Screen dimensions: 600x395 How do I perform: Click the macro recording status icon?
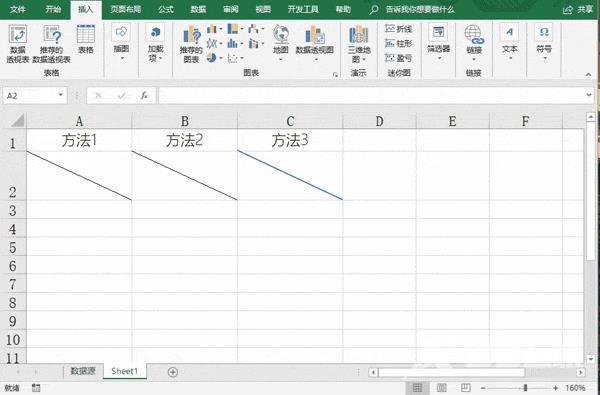click(36, 388)
